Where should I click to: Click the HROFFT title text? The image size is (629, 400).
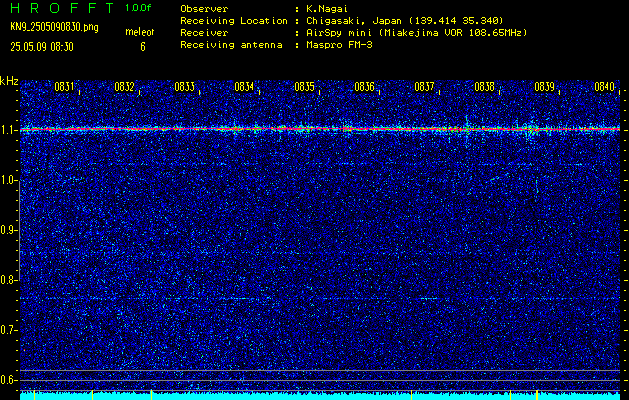tap(62, 8)
